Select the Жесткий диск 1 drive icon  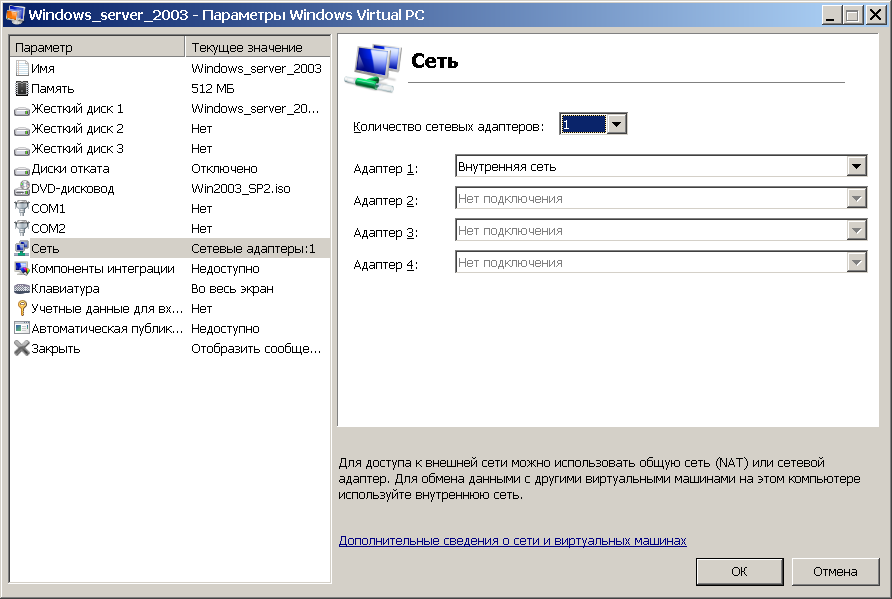[22, 110]
